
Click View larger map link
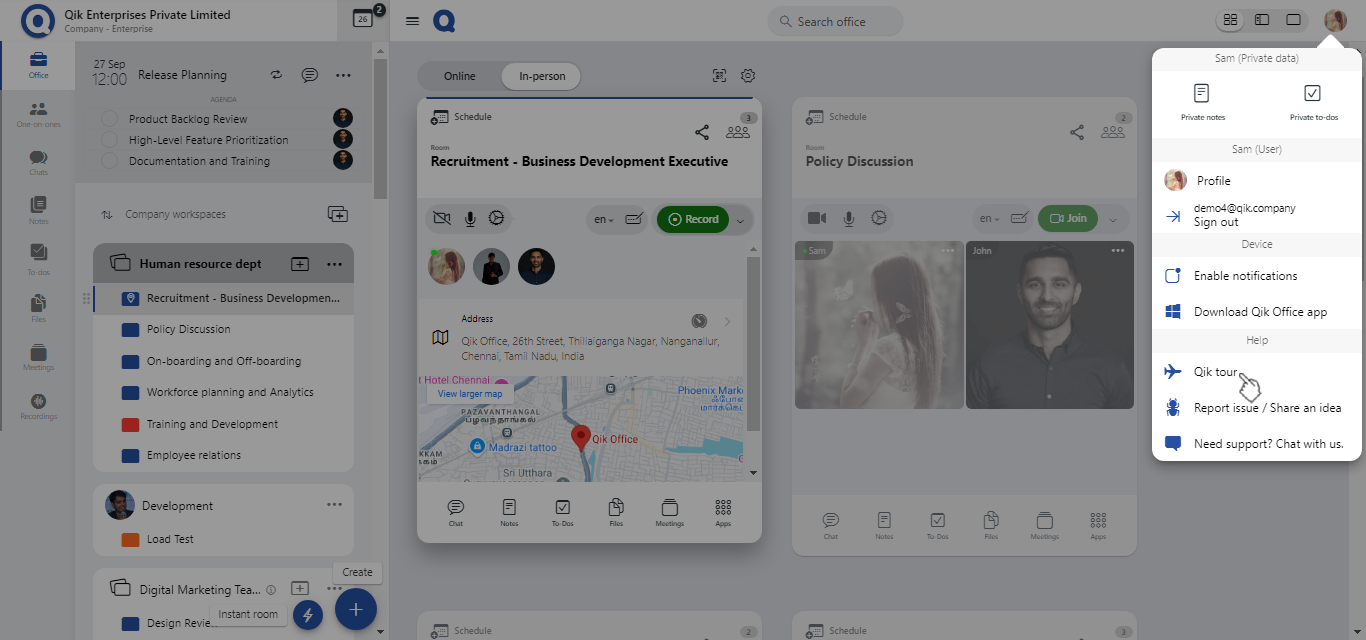469,394
